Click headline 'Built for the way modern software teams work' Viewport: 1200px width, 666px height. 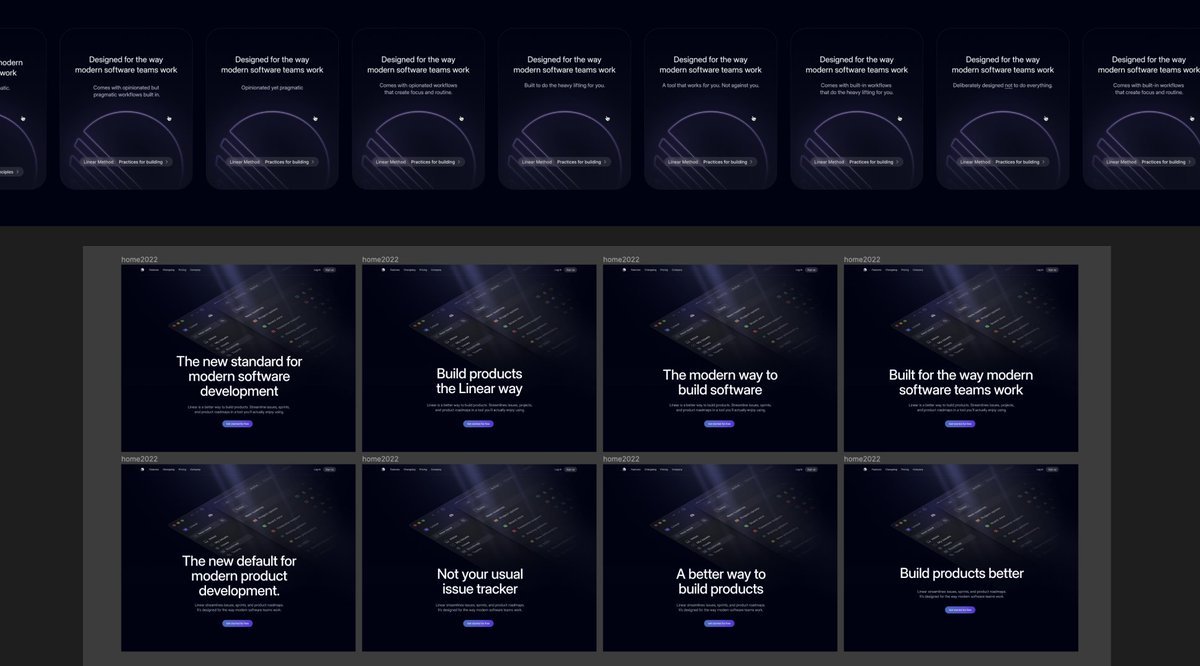(961, 382)
